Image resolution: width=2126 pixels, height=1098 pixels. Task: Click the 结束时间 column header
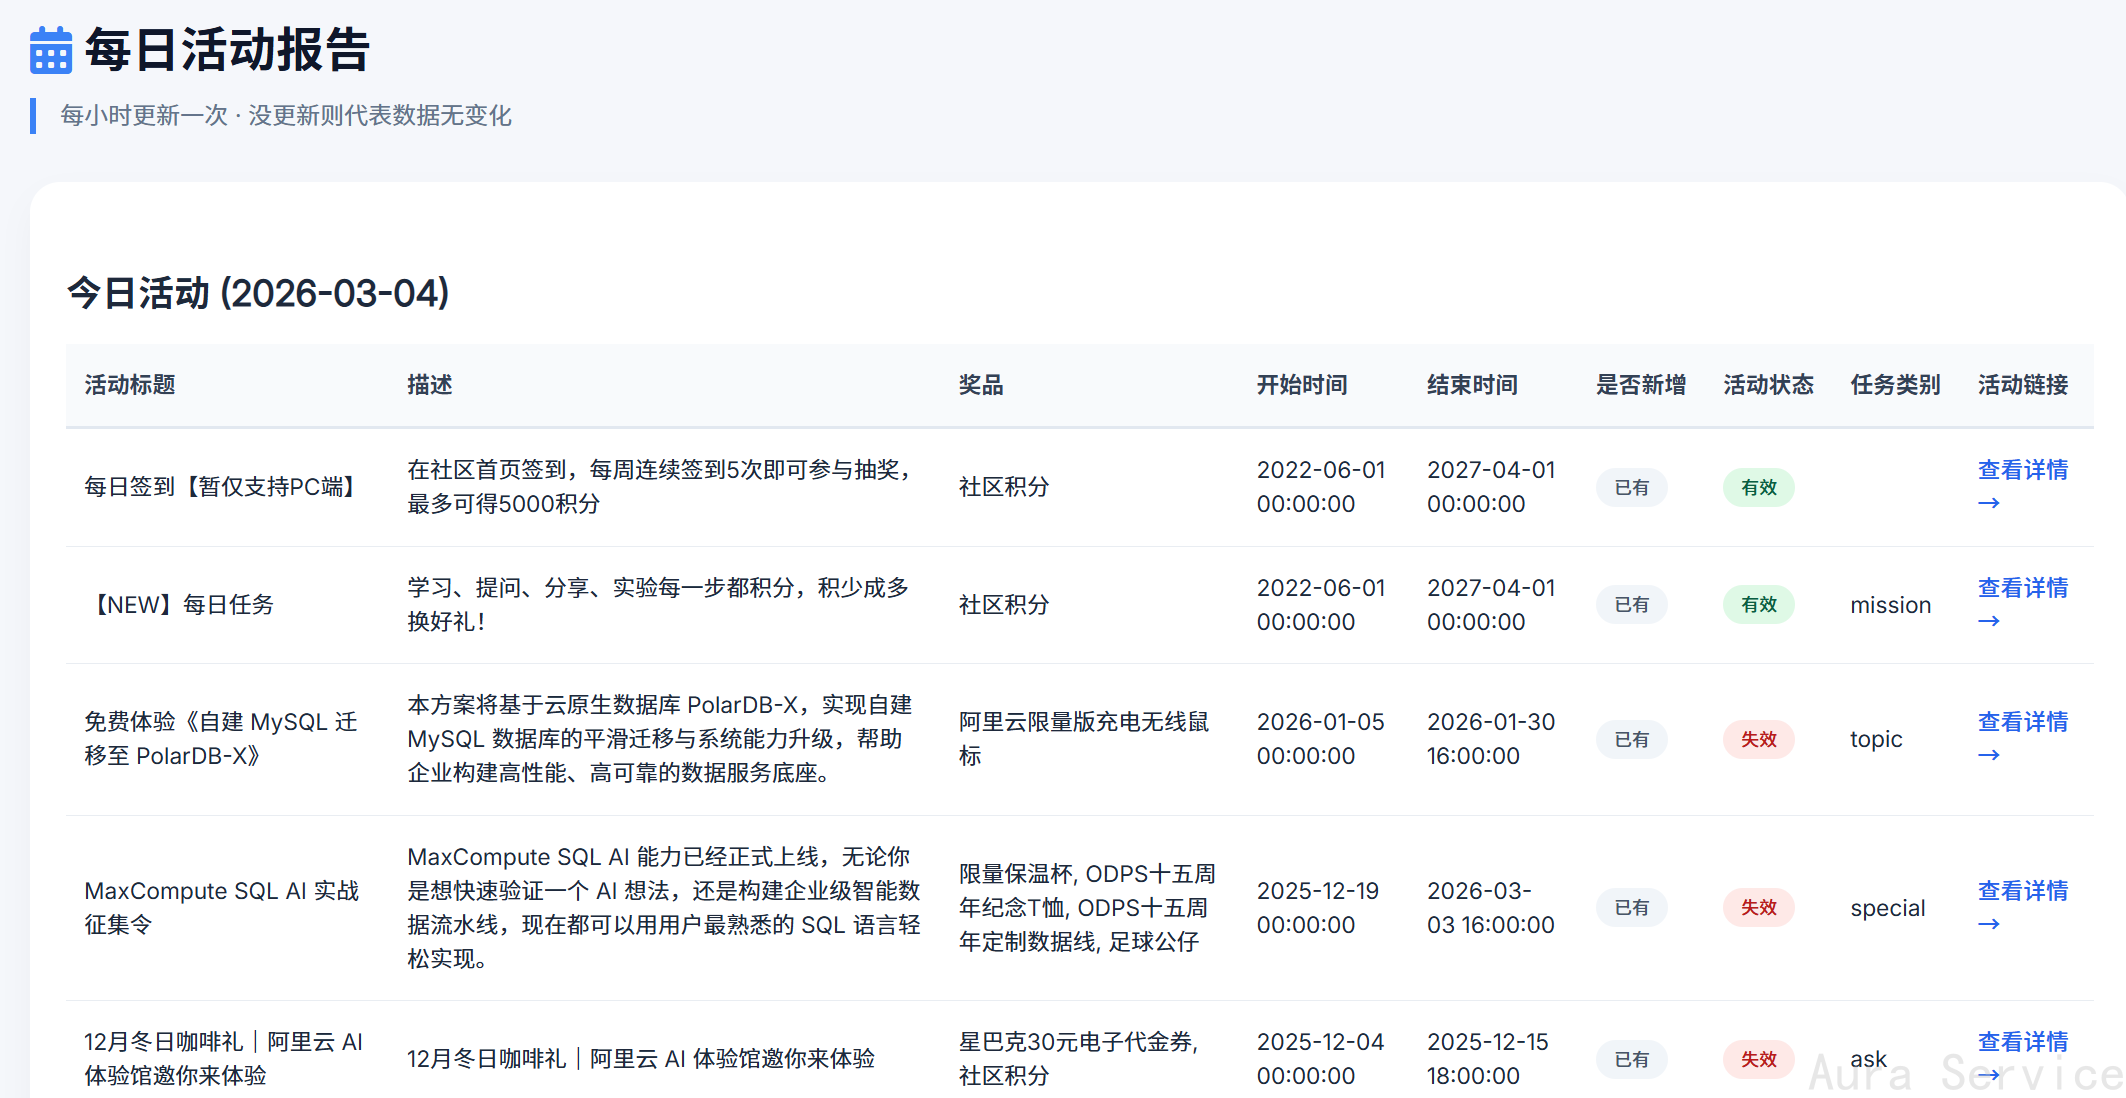click(x=1472, y=385)
